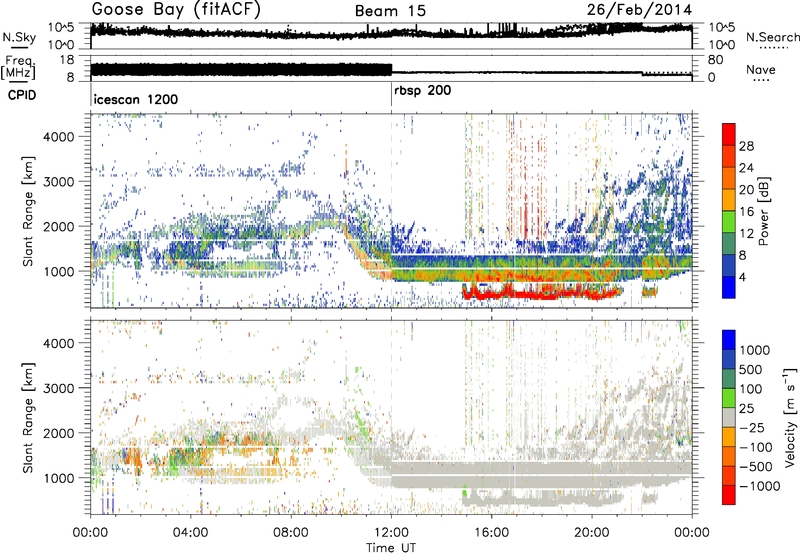Click the '3000' tick on velocity panel
The image size is (800, 554).
[58, 388]
